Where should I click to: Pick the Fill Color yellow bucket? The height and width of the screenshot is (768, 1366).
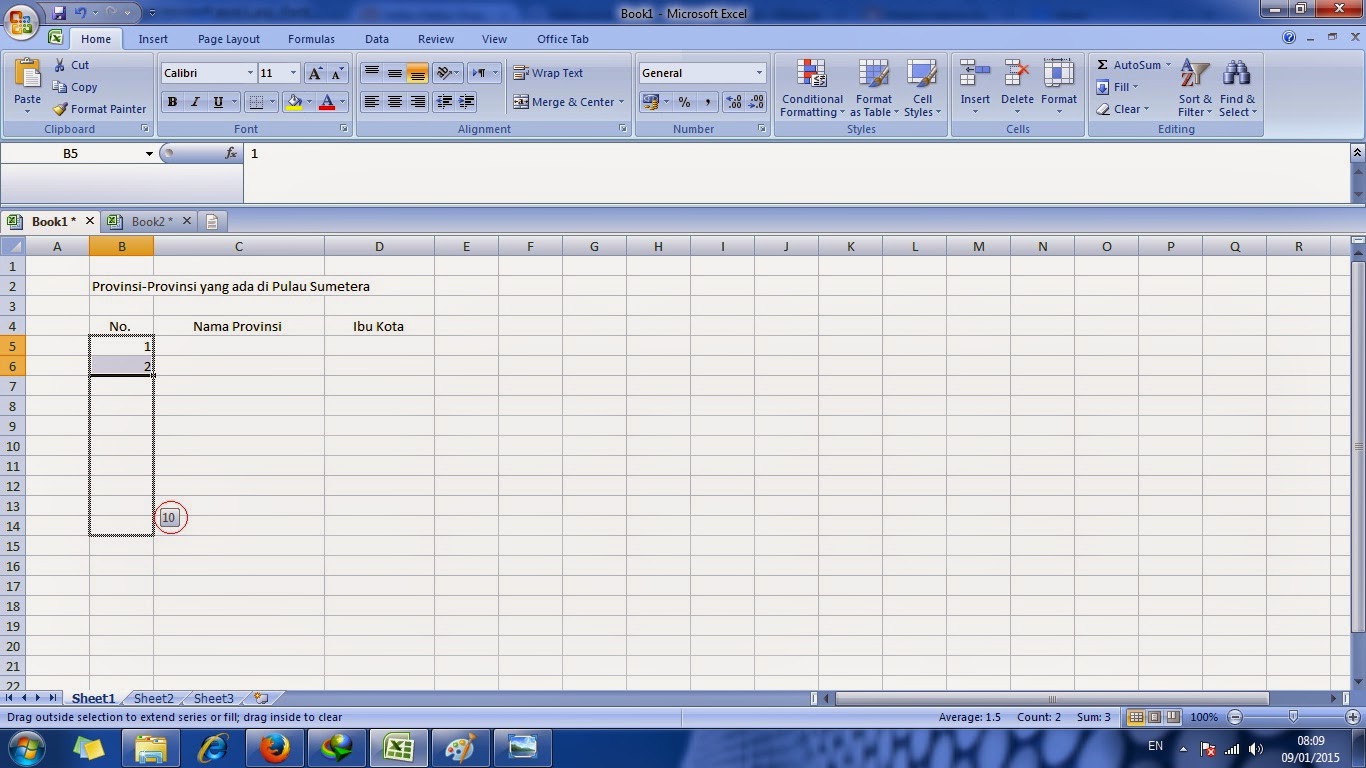(294, 102)
